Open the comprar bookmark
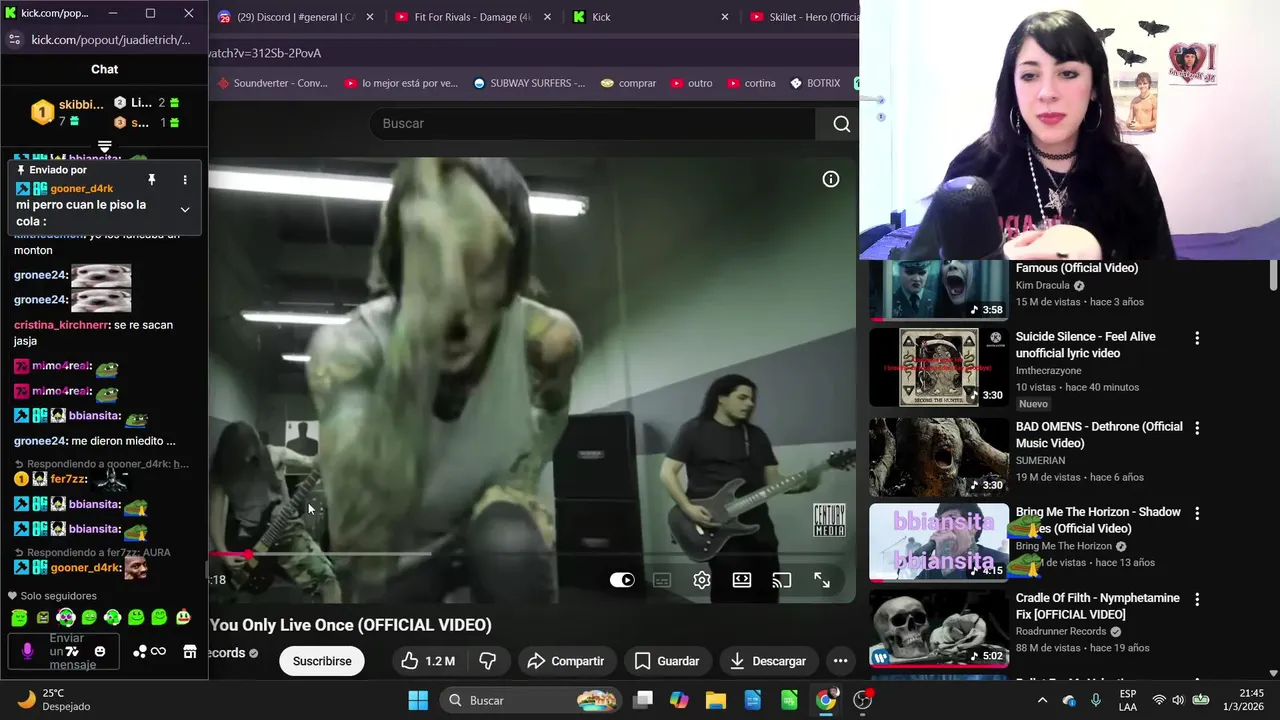Image resolution: width=1280 pixels, height=720 pixels. pos(628,83)
